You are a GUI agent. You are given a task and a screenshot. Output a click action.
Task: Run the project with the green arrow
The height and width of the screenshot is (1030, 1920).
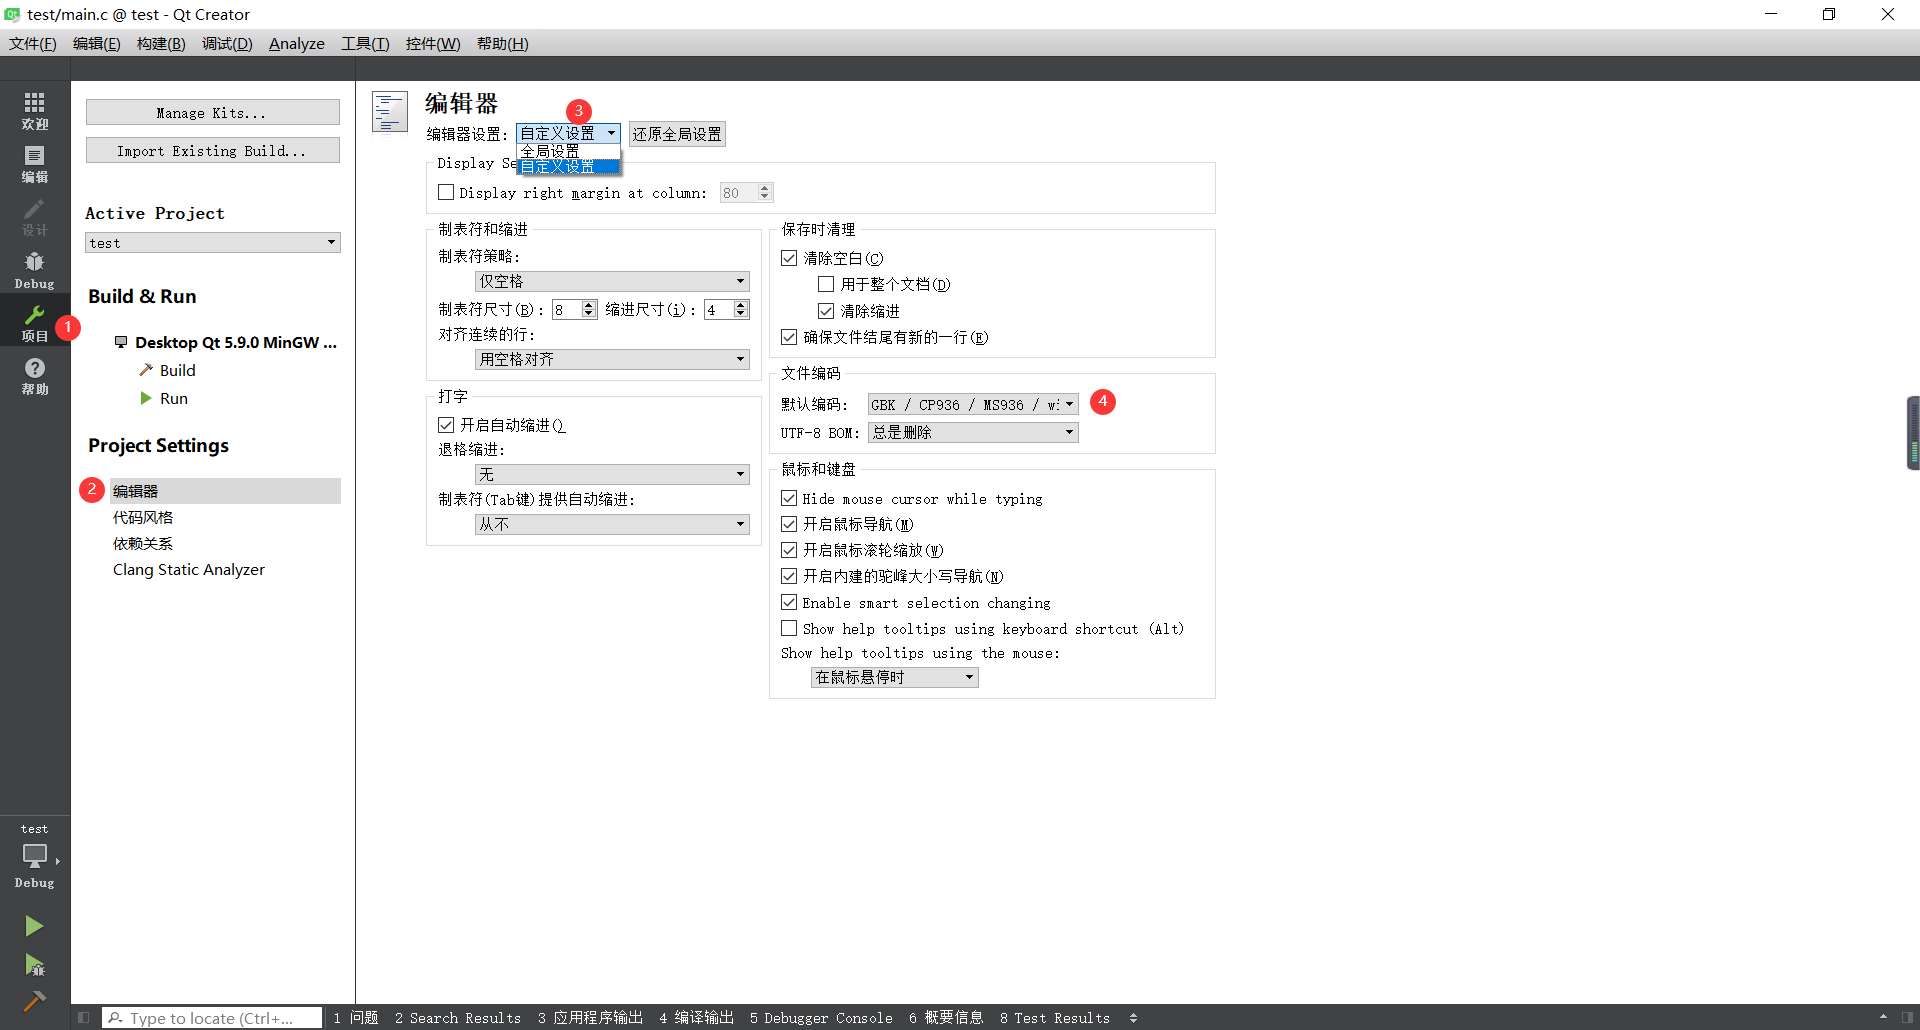(34, 925)
